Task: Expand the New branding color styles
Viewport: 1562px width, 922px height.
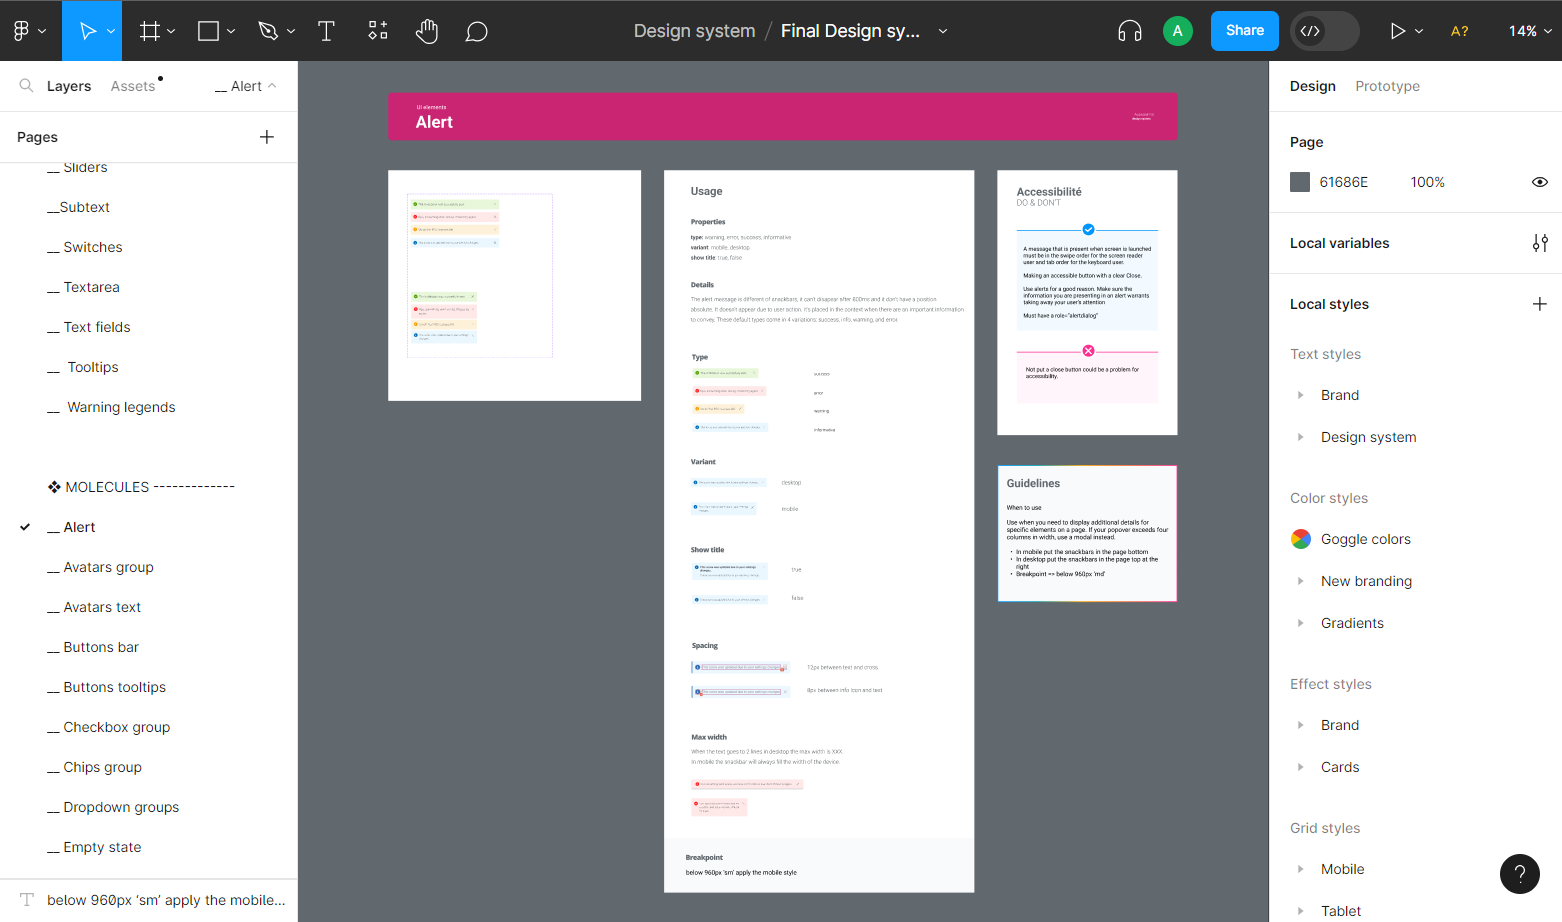Action: point(1300,581)
